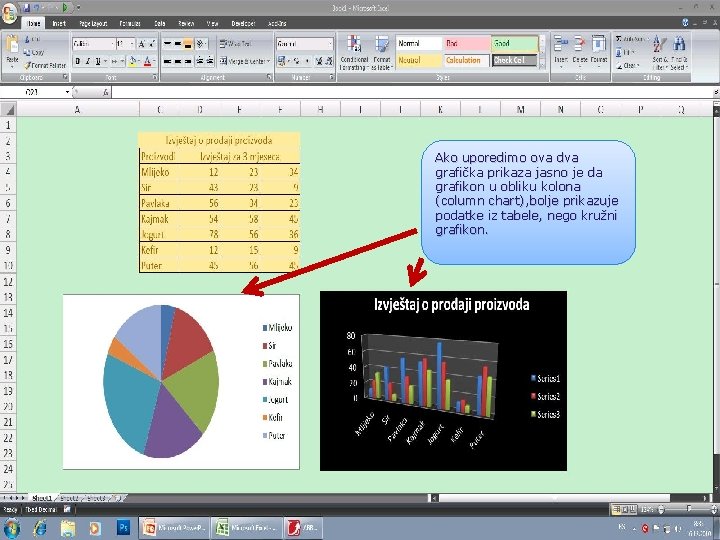Open the text Orientation options
This screenshot has height=540, width=720.
coord(201,44)
